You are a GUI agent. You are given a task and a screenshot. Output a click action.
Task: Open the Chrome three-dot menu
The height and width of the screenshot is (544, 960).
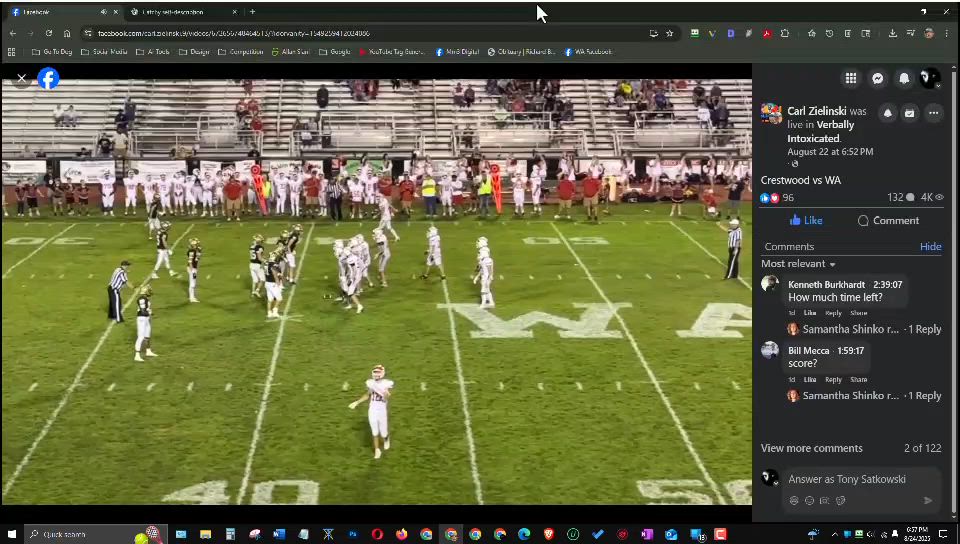pos(947,33)
